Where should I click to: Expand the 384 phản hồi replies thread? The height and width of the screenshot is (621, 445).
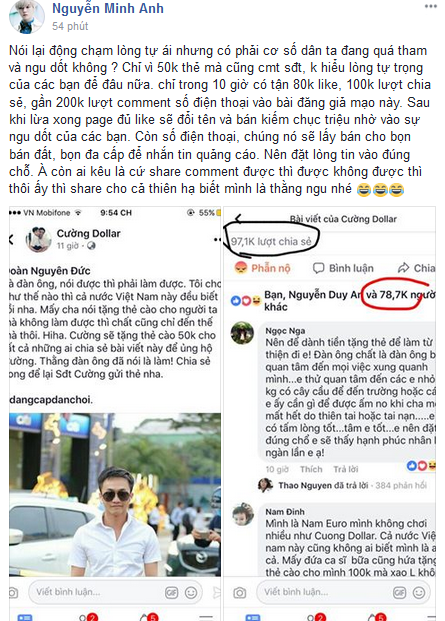point(401,486)
